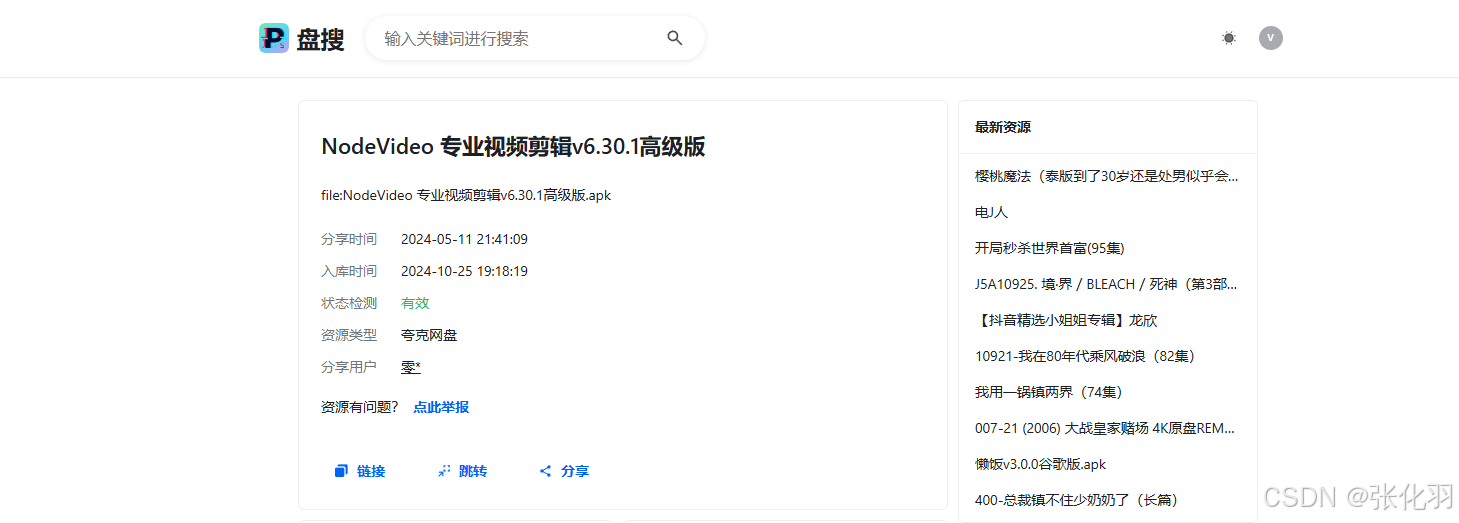Click the NodeVideo 专业视频剪辑v6.30.1高级版 title

(x=513, y=147)
